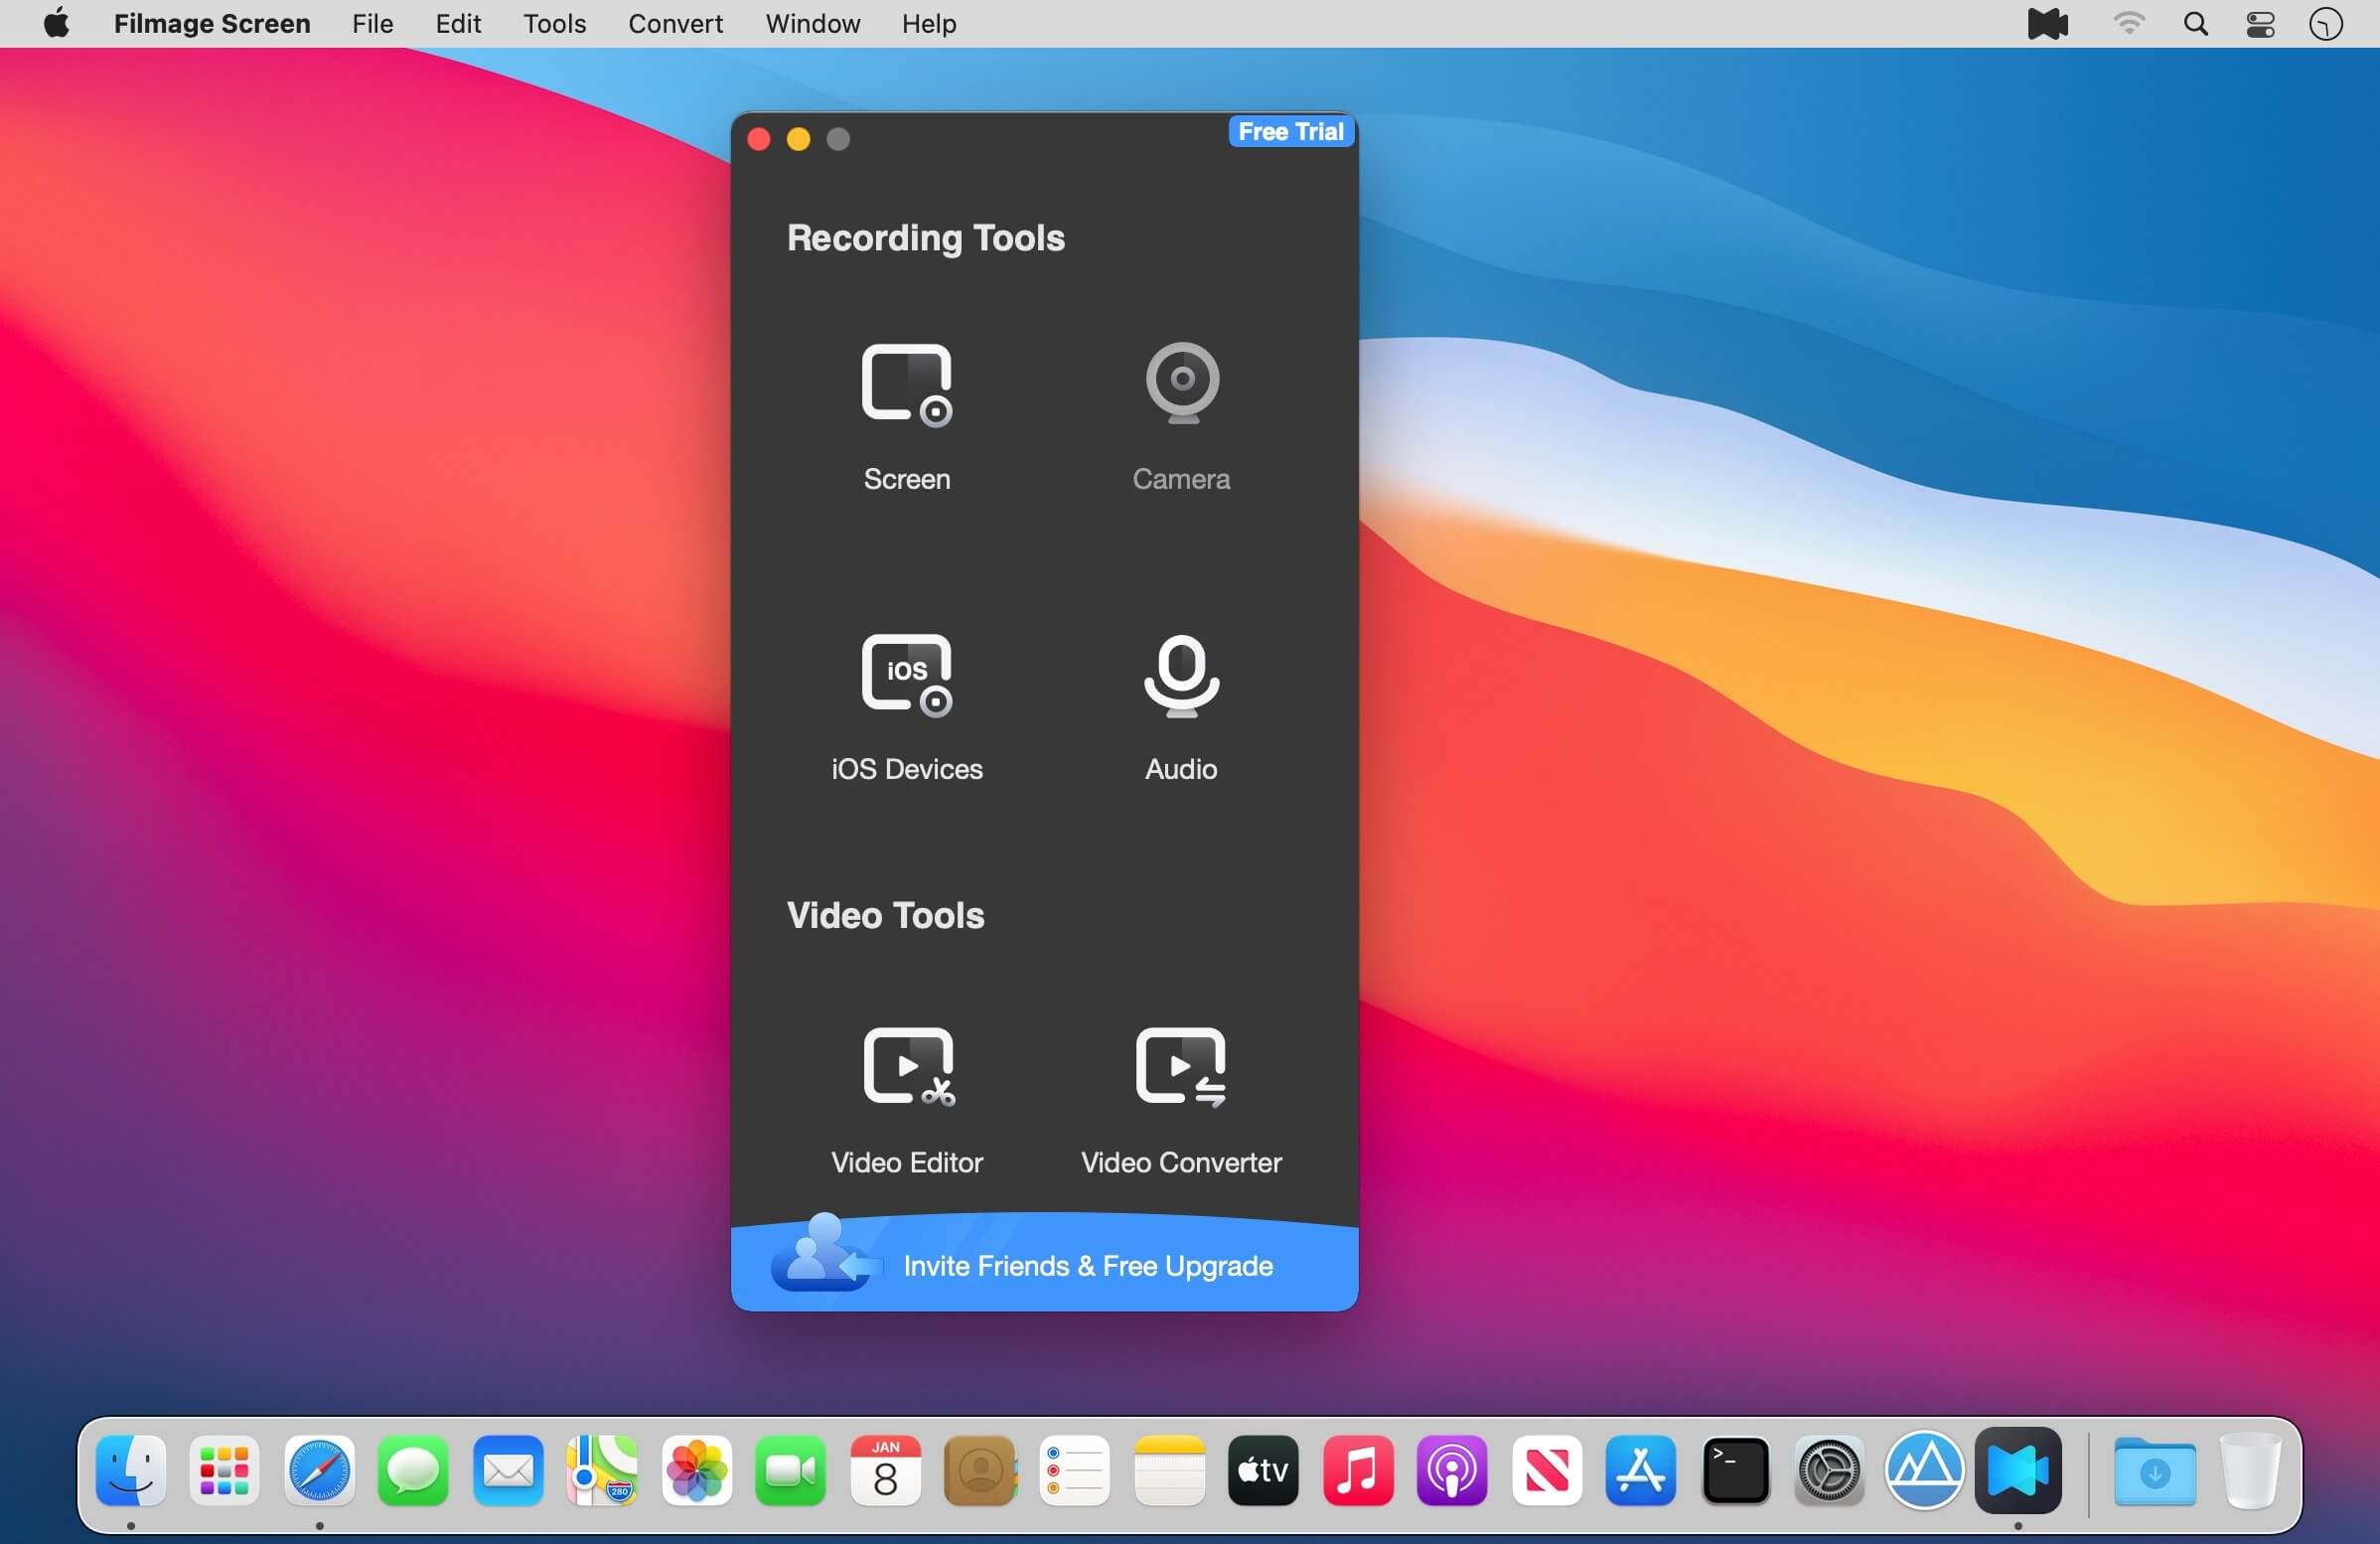Open the Camera recording tool

[1181, 384]
